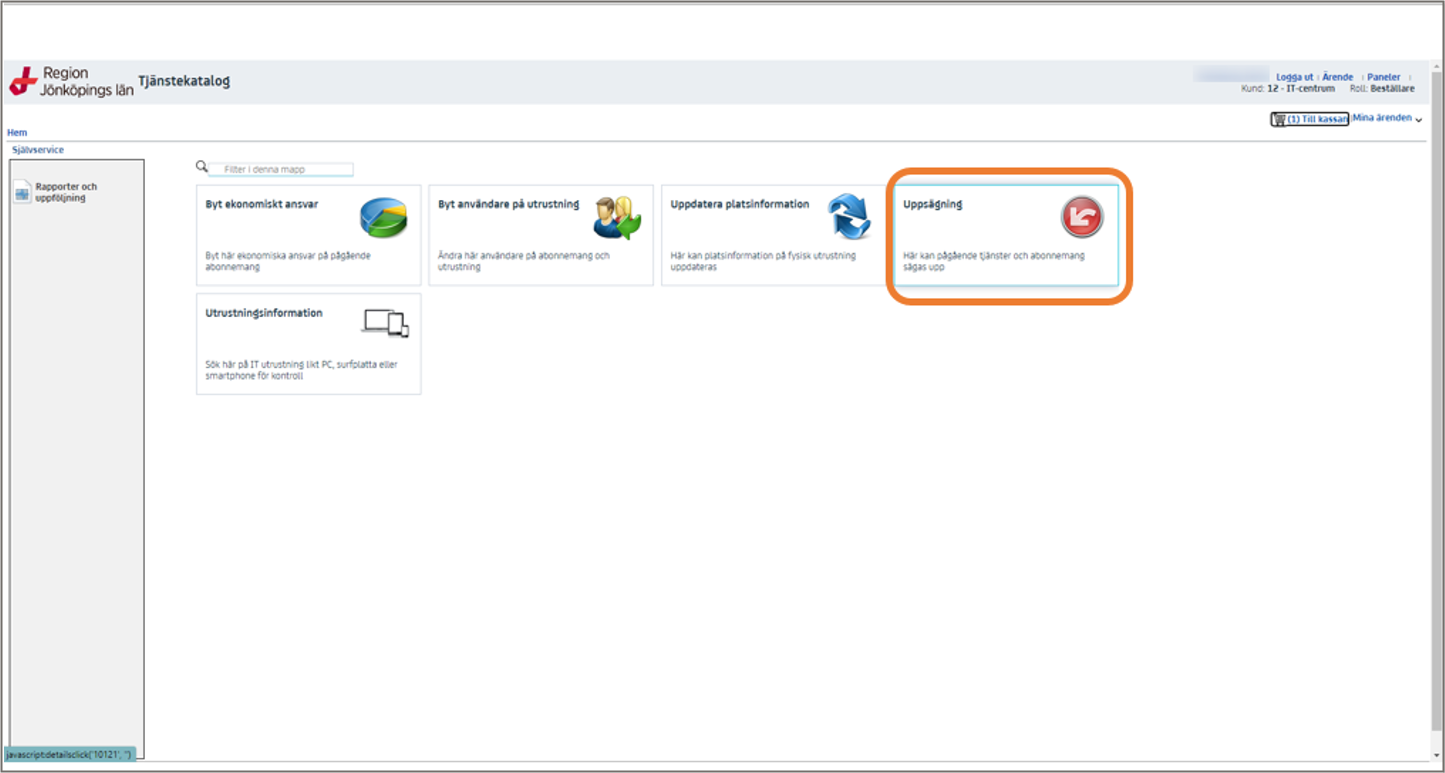Click the two-users icon on Byt användare card
This screenshot has width=1445, height=773.
tap(617, 217)
